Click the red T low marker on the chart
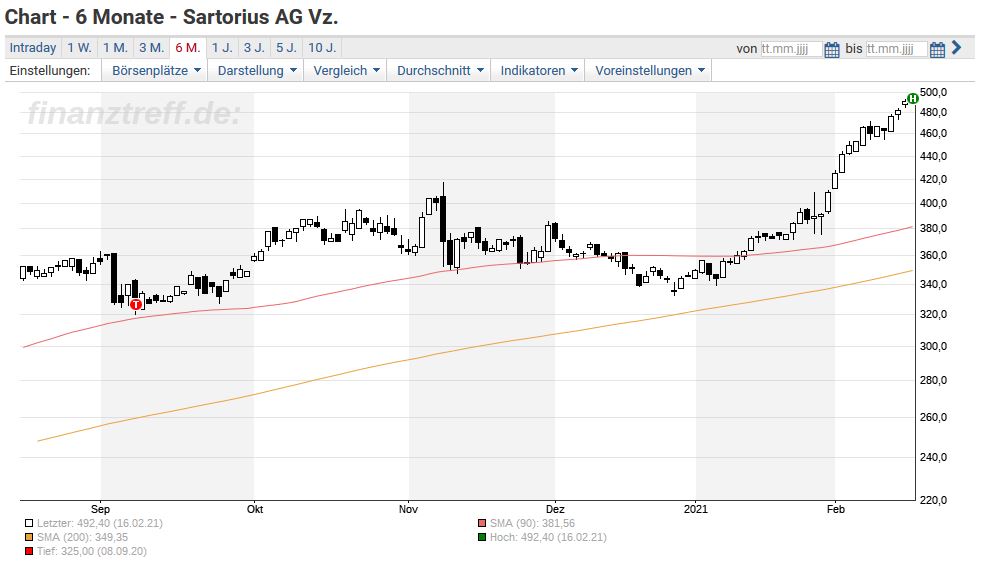The image size is (984, 565). click(x=136, y=304)
